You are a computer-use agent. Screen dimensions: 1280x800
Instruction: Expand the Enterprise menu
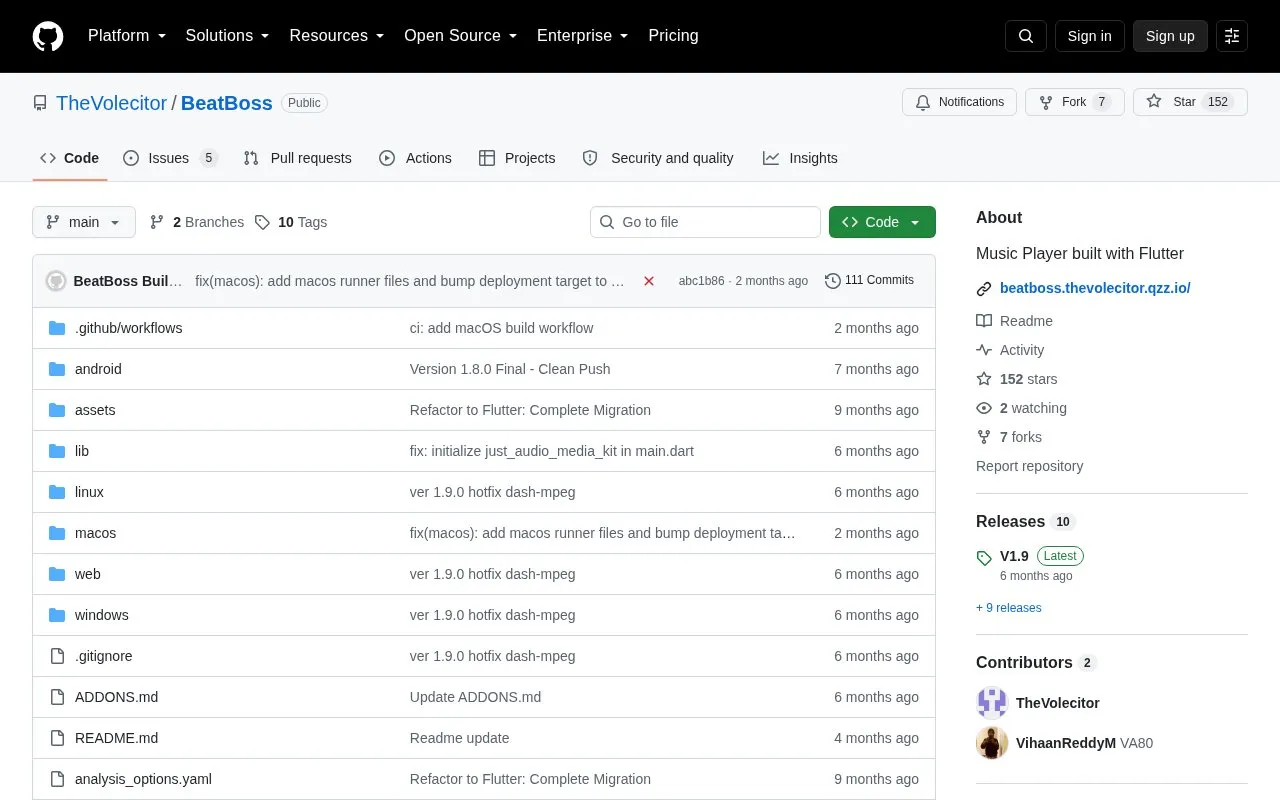coord(583,36)
